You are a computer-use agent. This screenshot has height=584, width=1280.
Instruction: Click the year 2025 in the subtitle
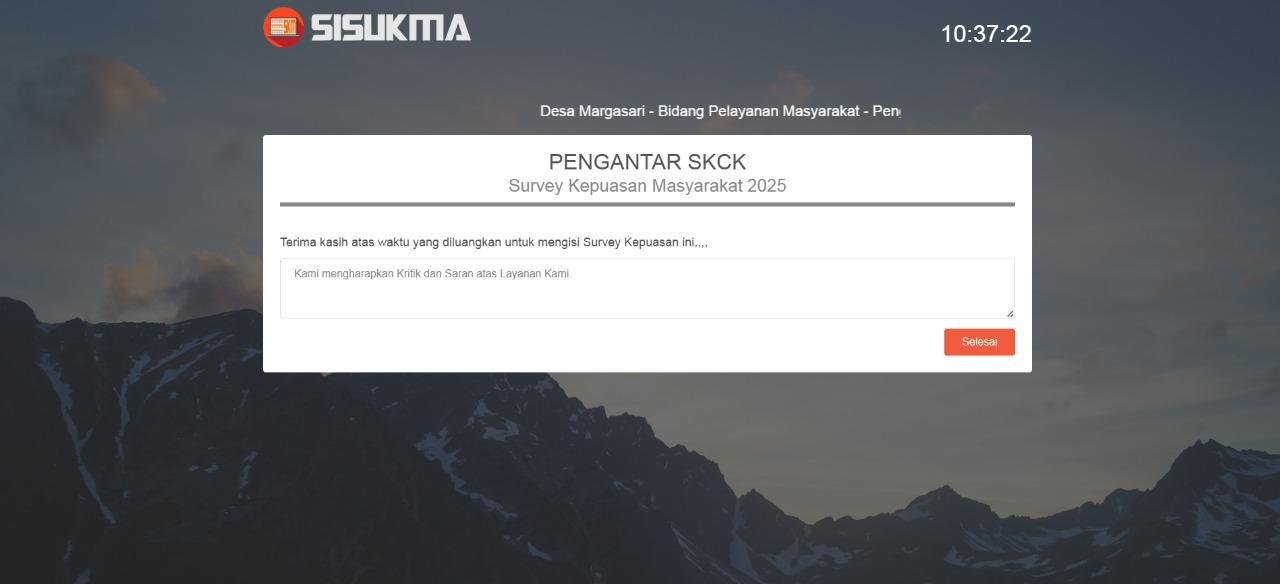click(x=766, y=186)
